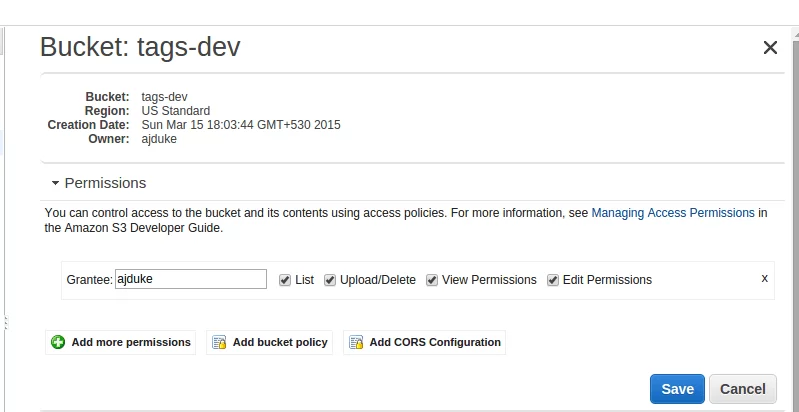Close the tags-dev bucket dialog

[x=770, y=48]
